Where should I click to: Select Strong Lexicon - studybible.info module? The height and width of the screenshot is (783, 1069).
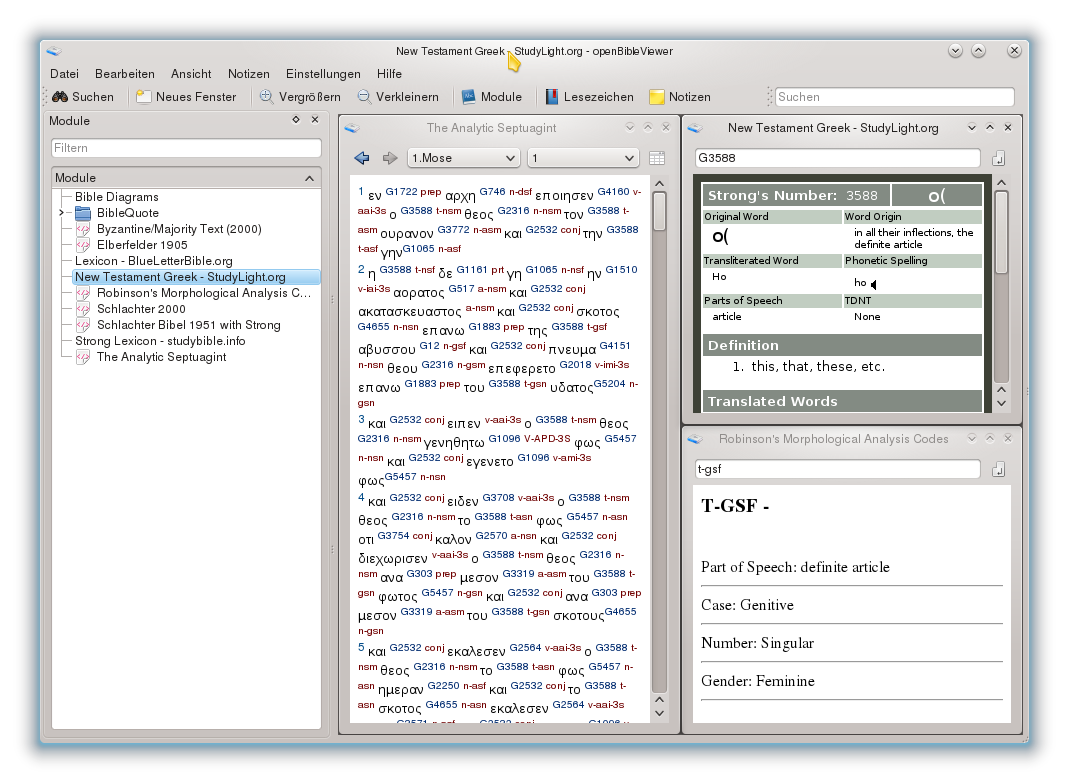coord(160,341)
